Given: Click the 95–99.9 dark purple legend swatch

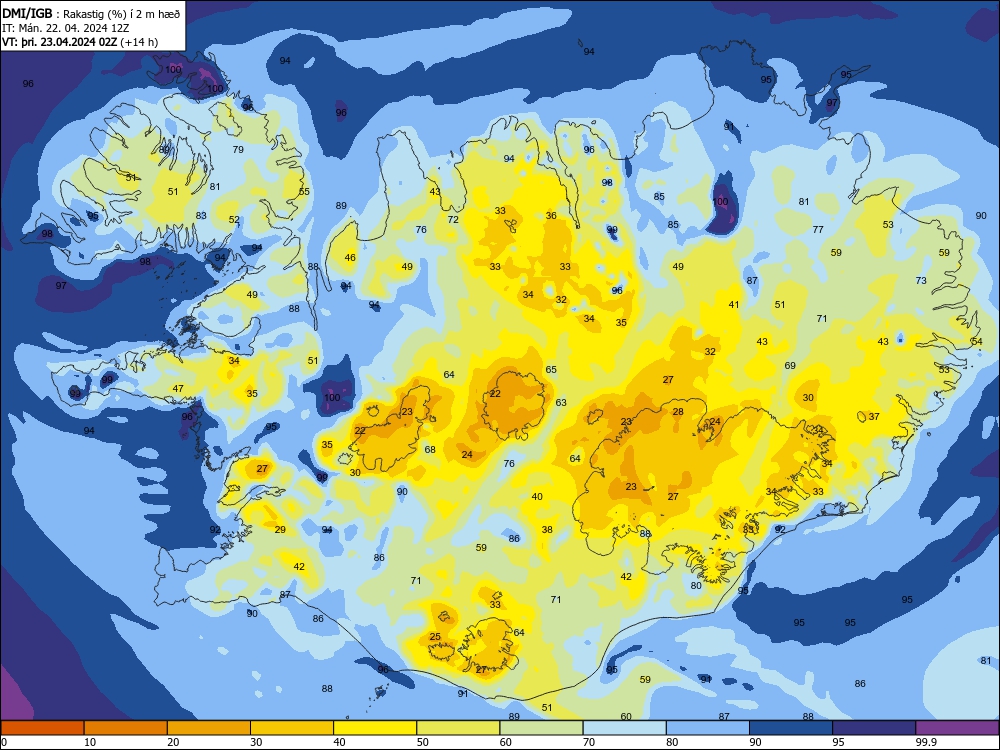Looking at the screenshot, I should pyautogui.click(x=874, y=728).
